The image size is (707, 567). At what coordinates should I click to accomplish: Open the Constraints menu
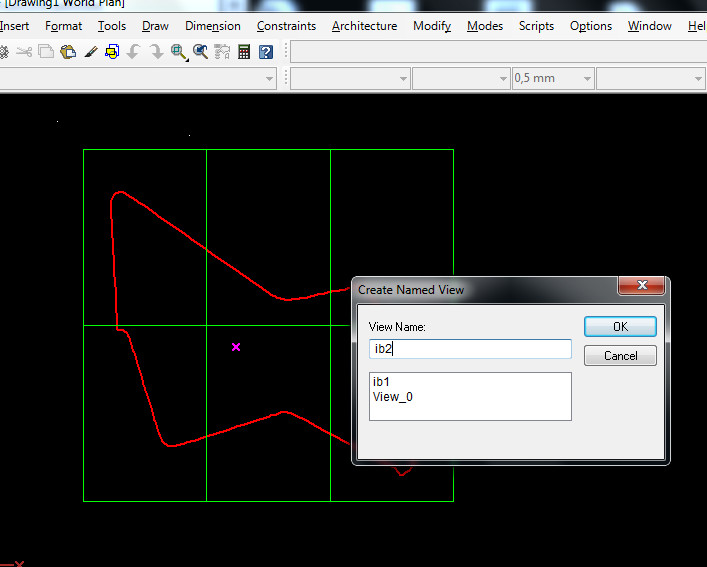click(x=286, y=26)
